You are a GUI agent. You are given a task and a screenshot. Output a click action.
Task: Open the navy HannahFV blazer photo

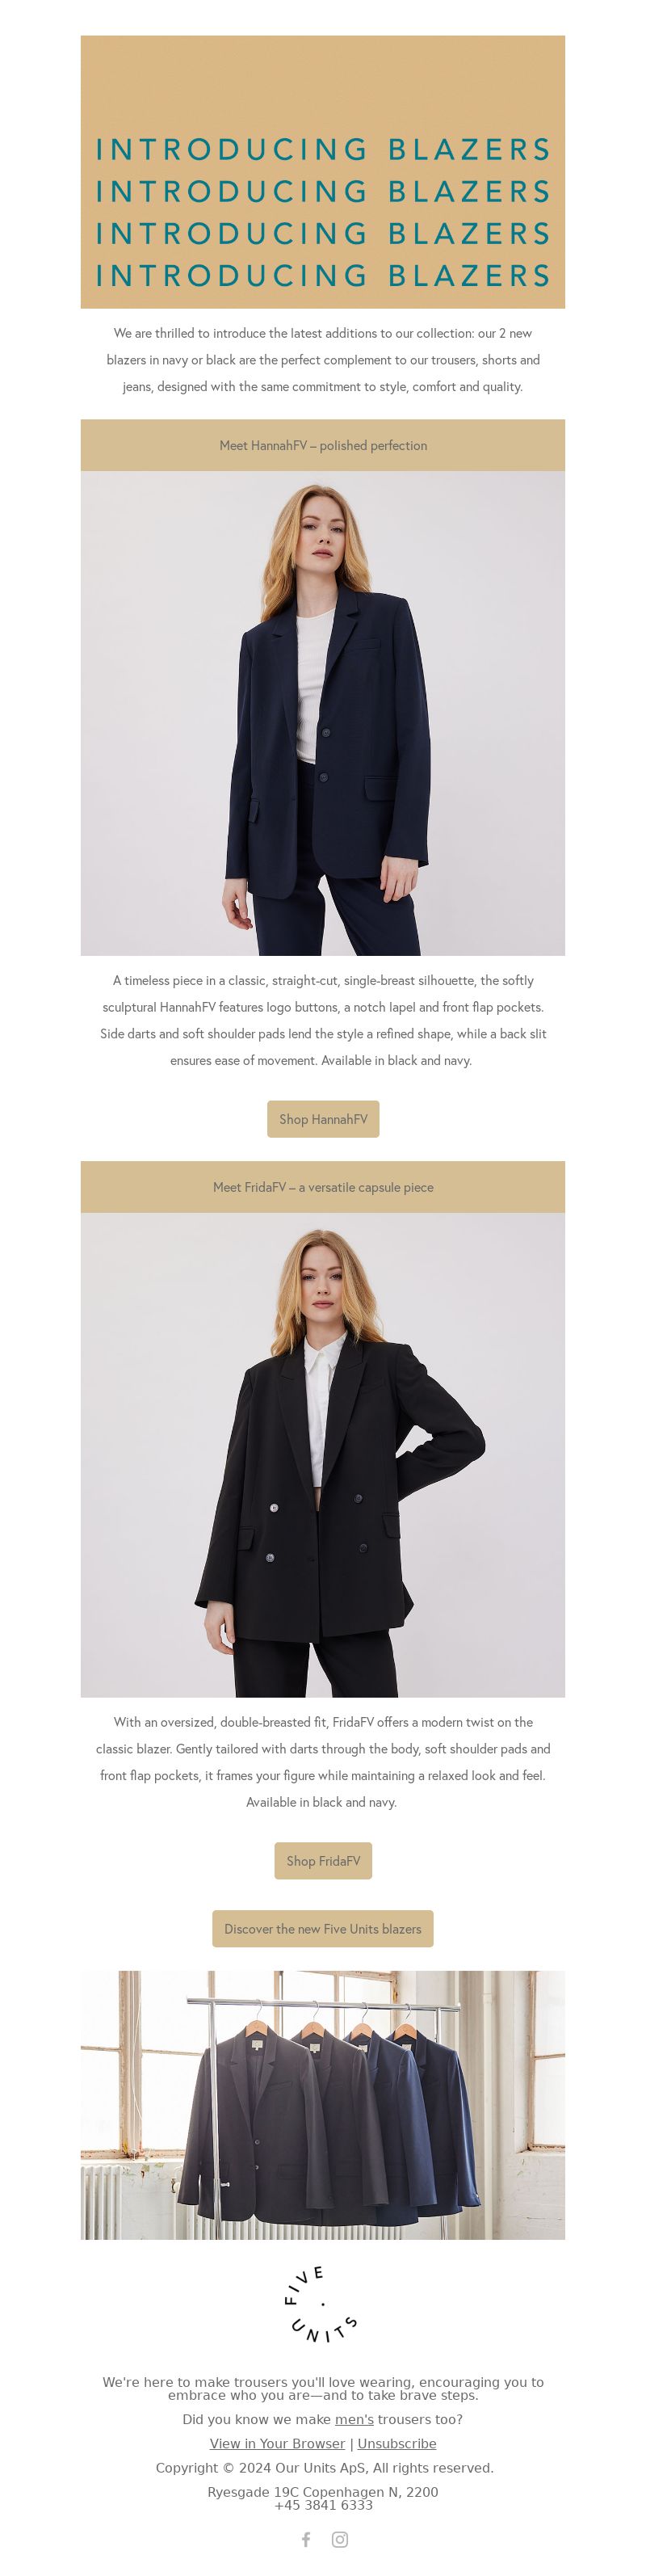tap(323, 713)
